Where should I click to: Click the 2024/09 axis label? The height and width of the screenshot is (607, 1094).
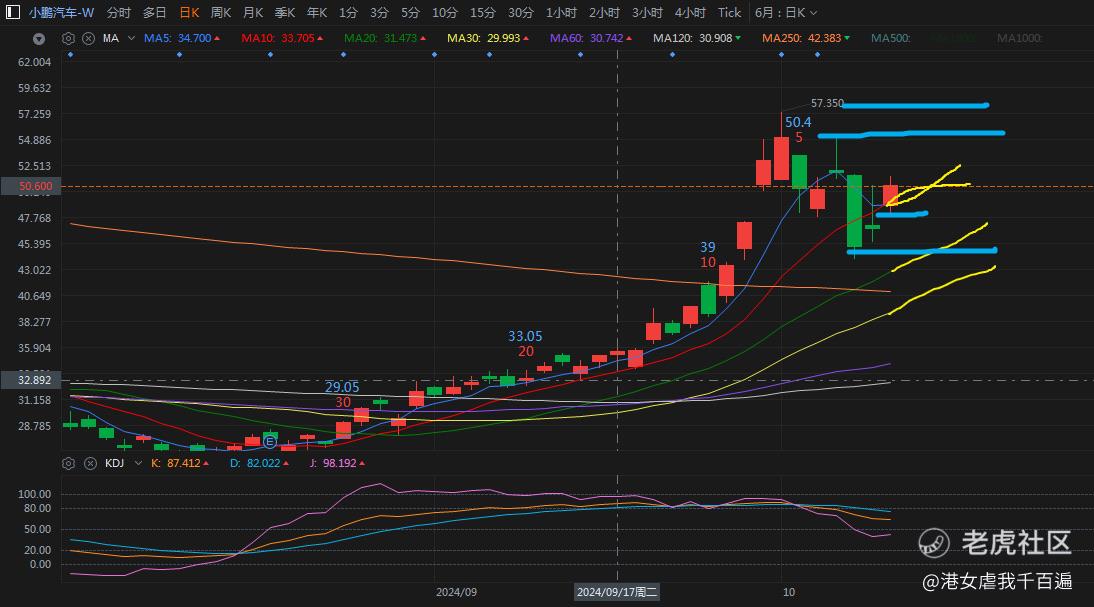point(456,592)
